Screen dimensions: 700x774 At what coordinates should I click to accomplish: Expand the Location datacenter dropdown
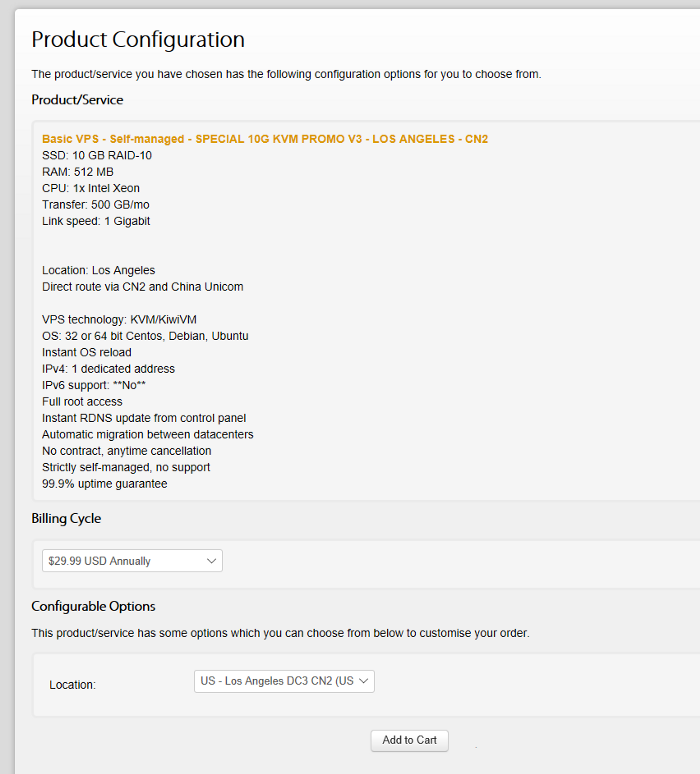[284, 681]
